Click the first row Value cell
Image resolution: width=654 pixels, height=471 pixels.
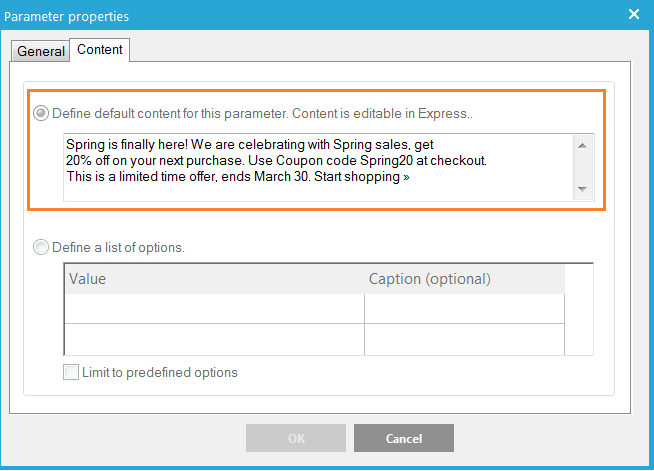tap(214, 309)
